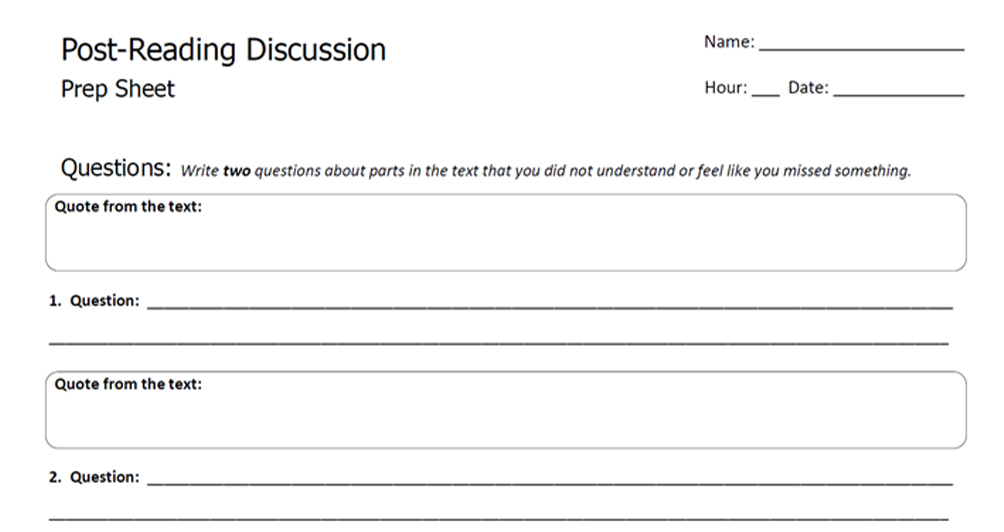Click the bold word 'two' in instructions
The image size is (1004, 532).
(x=236, y=171)
